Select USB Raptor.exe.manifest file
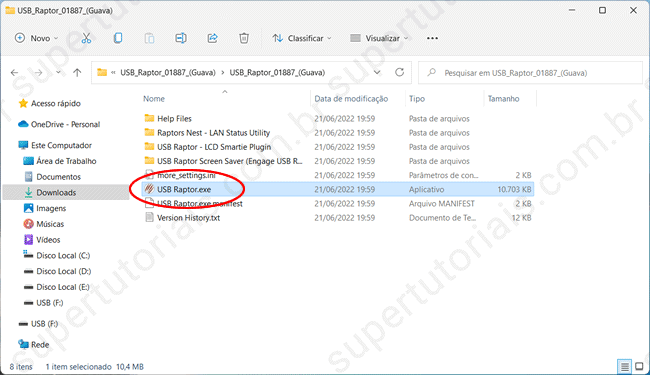 (x=199, y=203)
